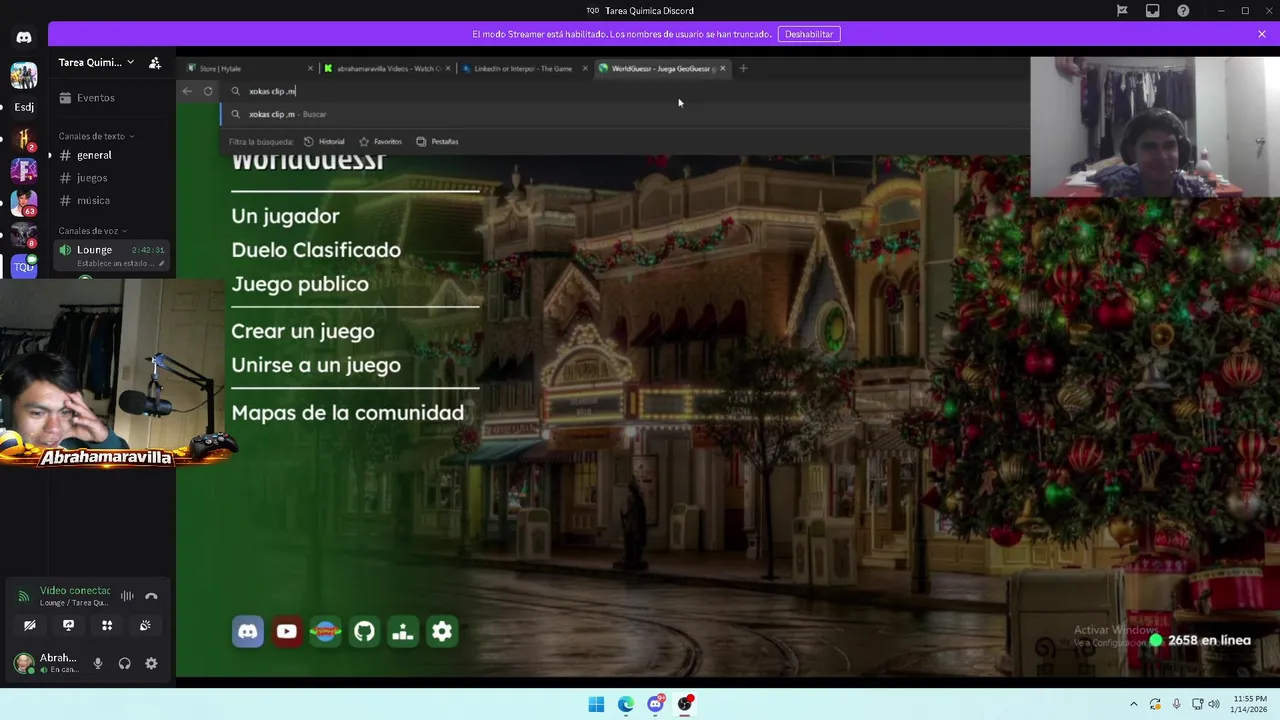
Task: Open the WorldGuessr leaderboard podium icon
Action: coord(403,631)
